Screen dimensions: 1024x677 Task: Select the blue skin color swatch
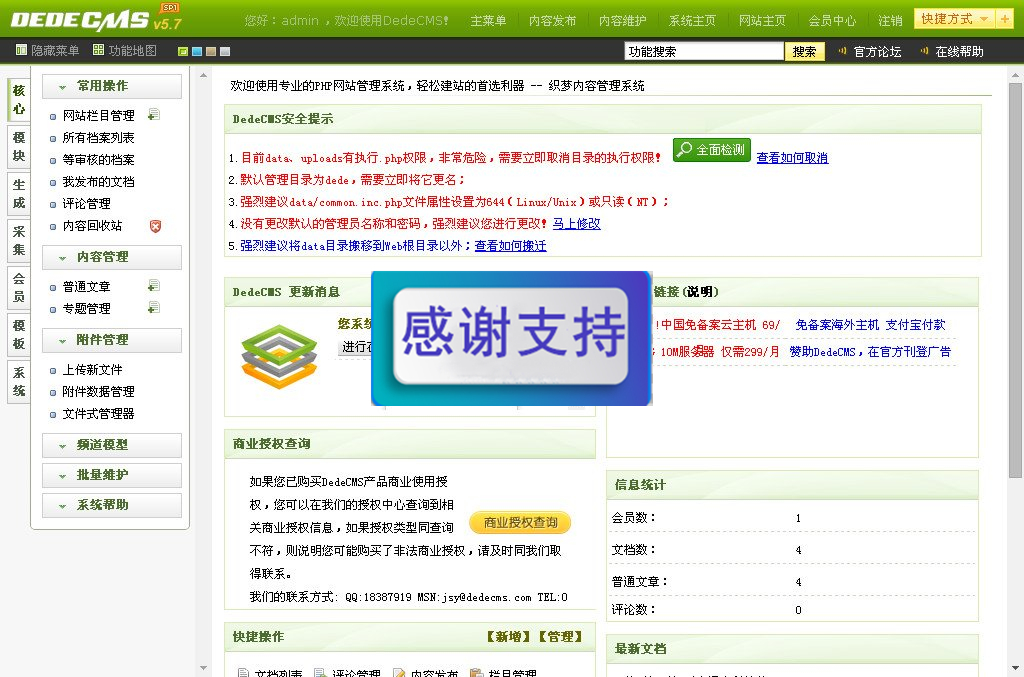pyautogui.click(x=197, y=51)
